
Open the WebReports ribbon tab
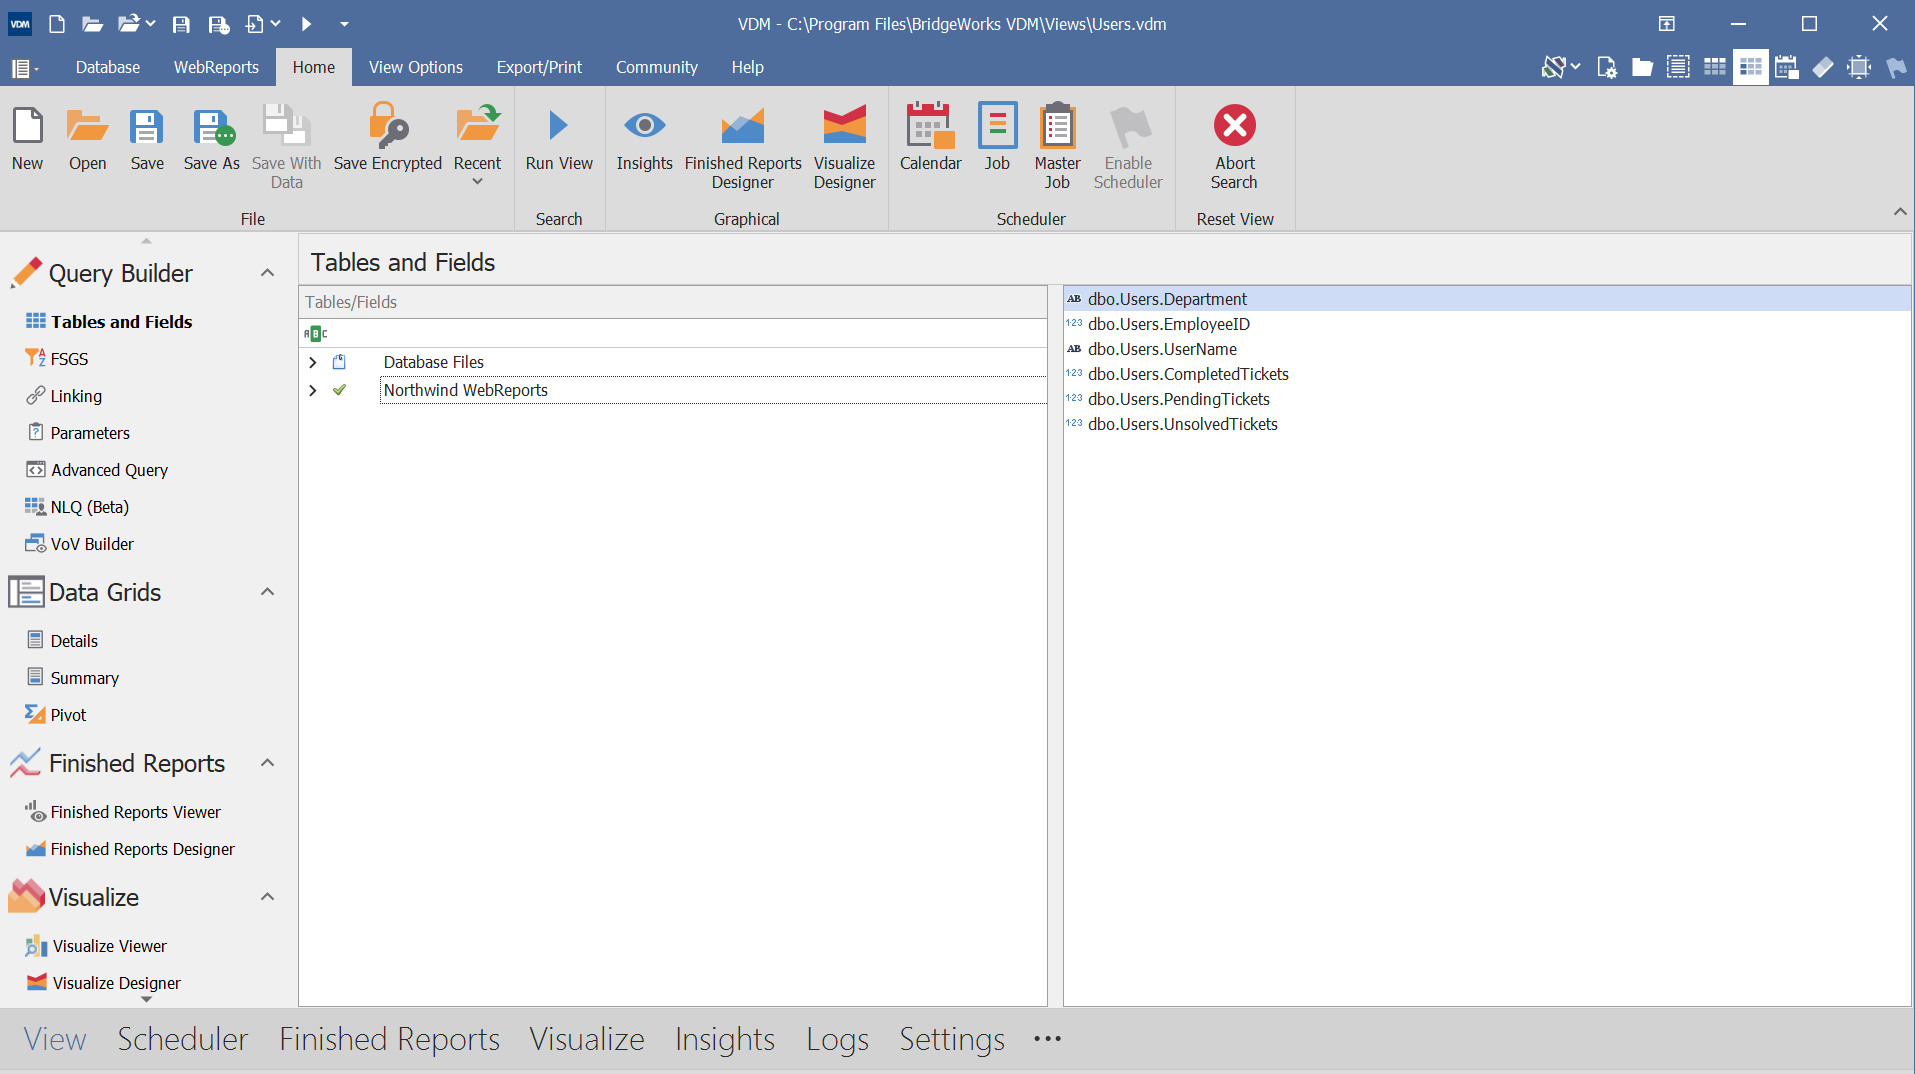[216, 67]
